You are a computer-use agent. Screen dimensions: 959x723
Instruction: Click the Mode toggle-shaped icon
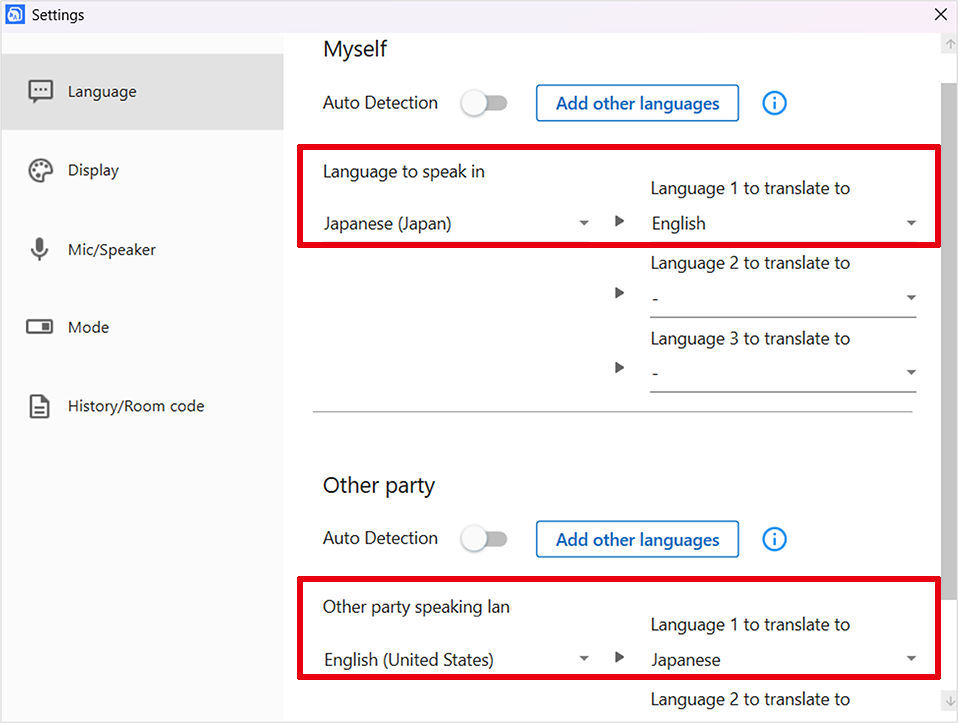click(x=40, y=327)
